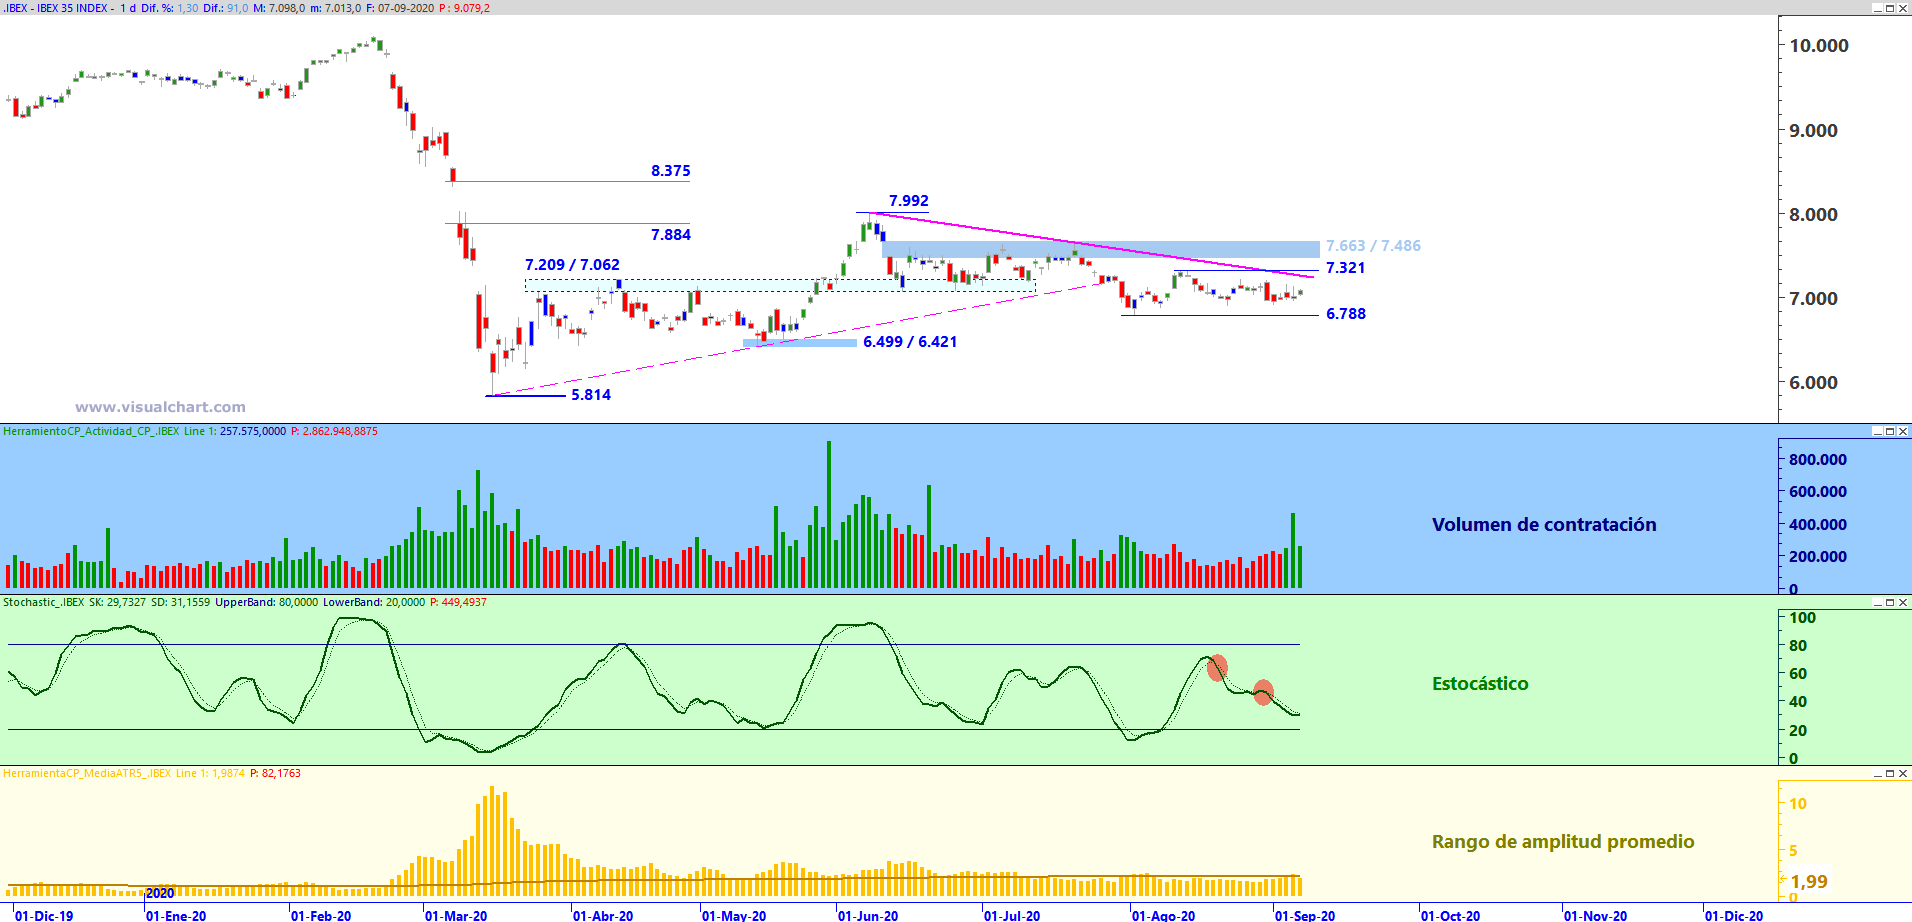Minimize the MediaATR5 indicator pane
Viewport: 1912px width, 922px height.
click(x=1877, y=774)
